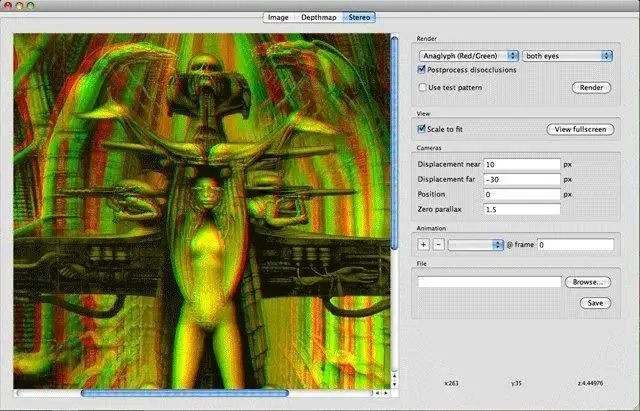Enable Use test pattern checkbox

click(x=422, y=87)
